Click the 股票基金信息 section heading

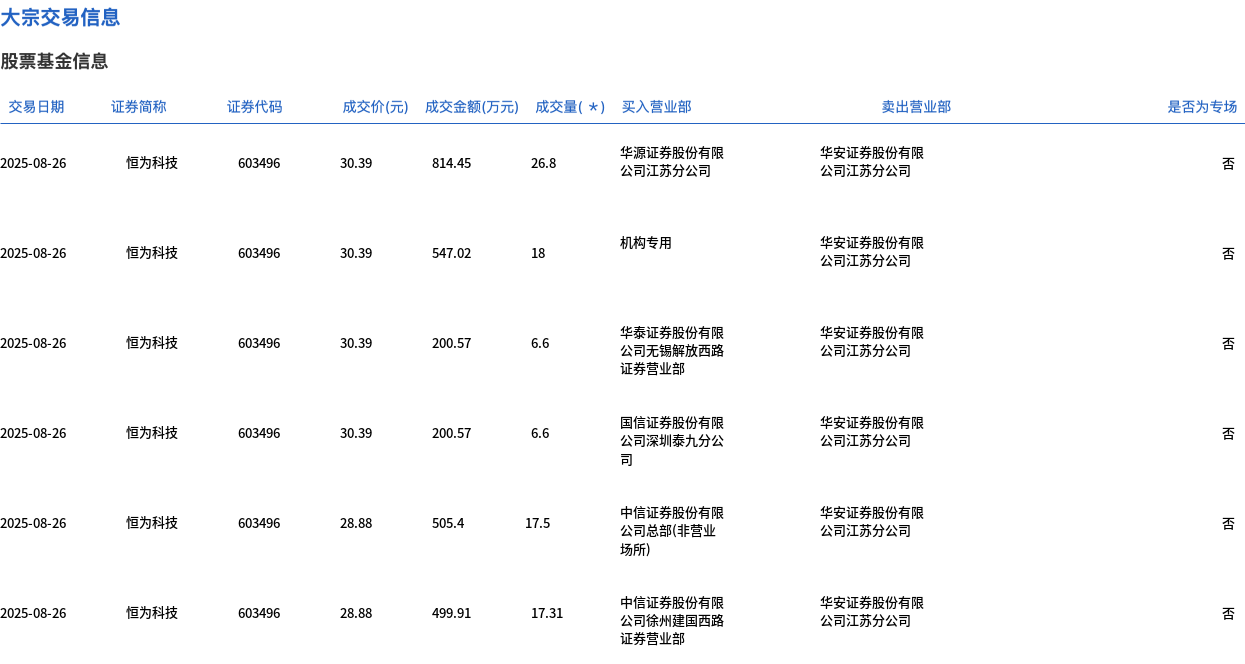click(54, 61)
